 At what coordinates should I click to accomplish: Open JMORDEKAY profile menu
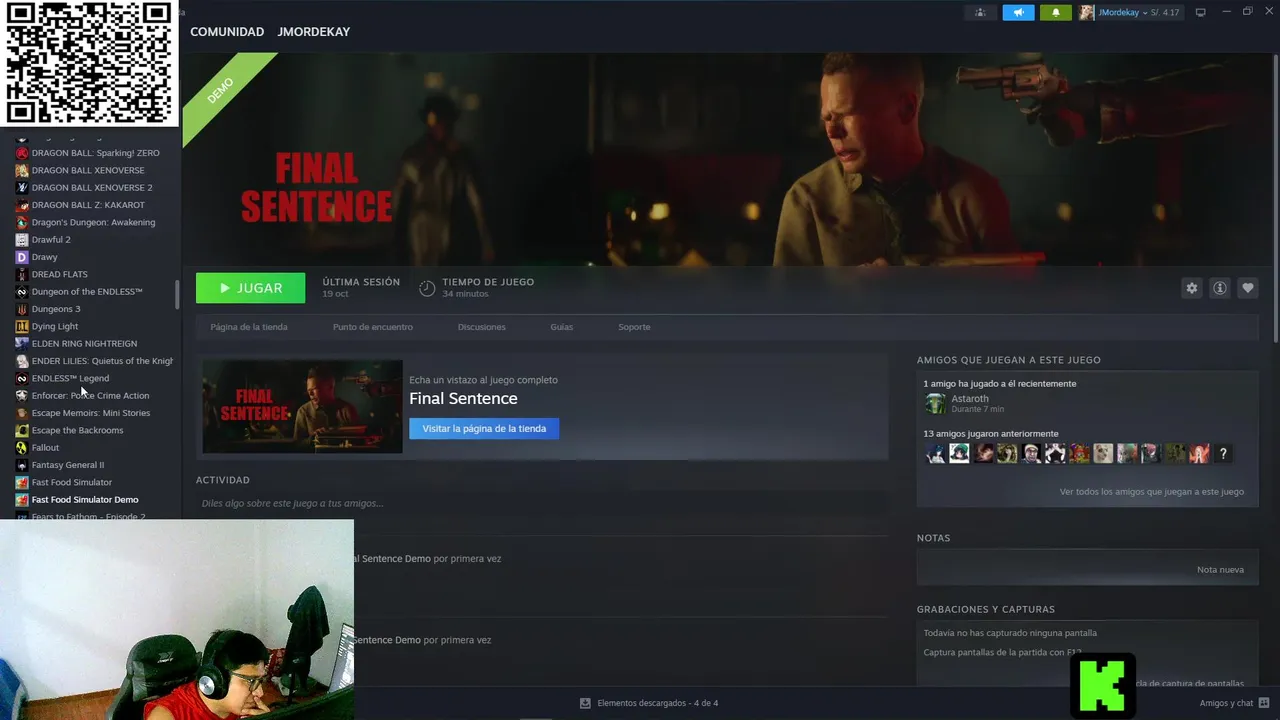click(x=314, y=32)
